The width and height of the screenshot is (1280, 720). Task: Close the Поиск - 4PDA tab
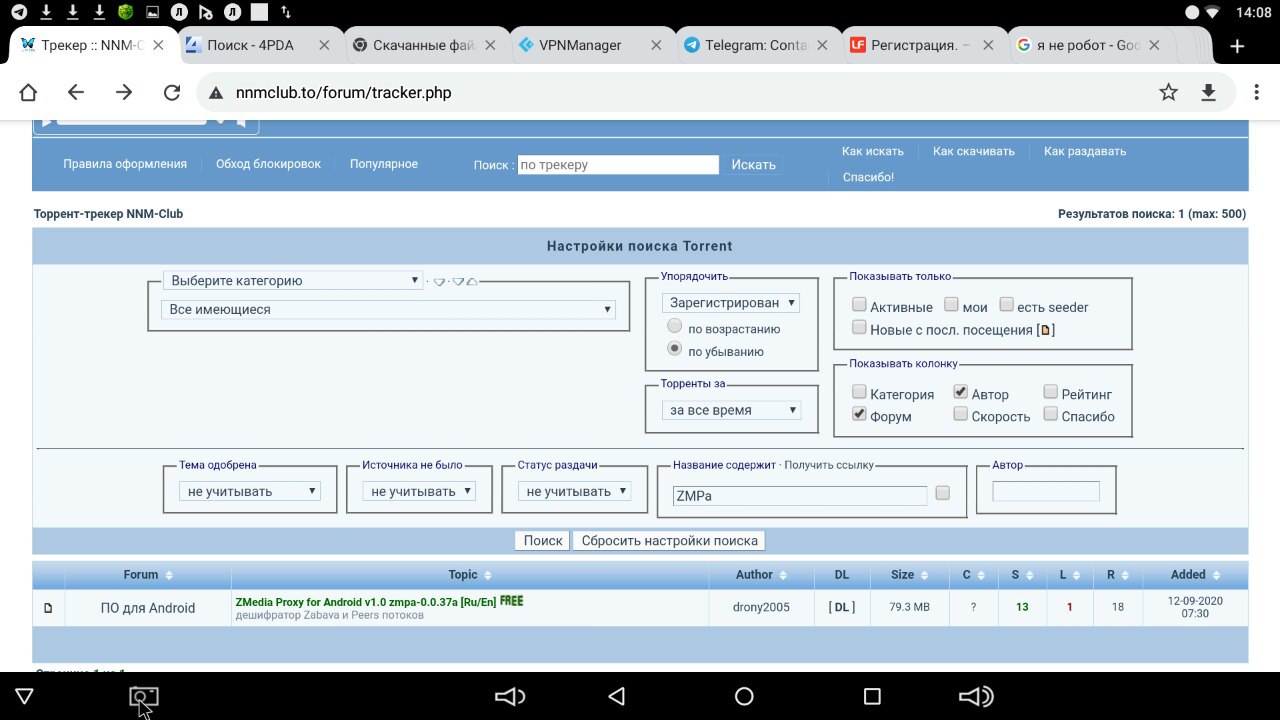click(324, 45)
